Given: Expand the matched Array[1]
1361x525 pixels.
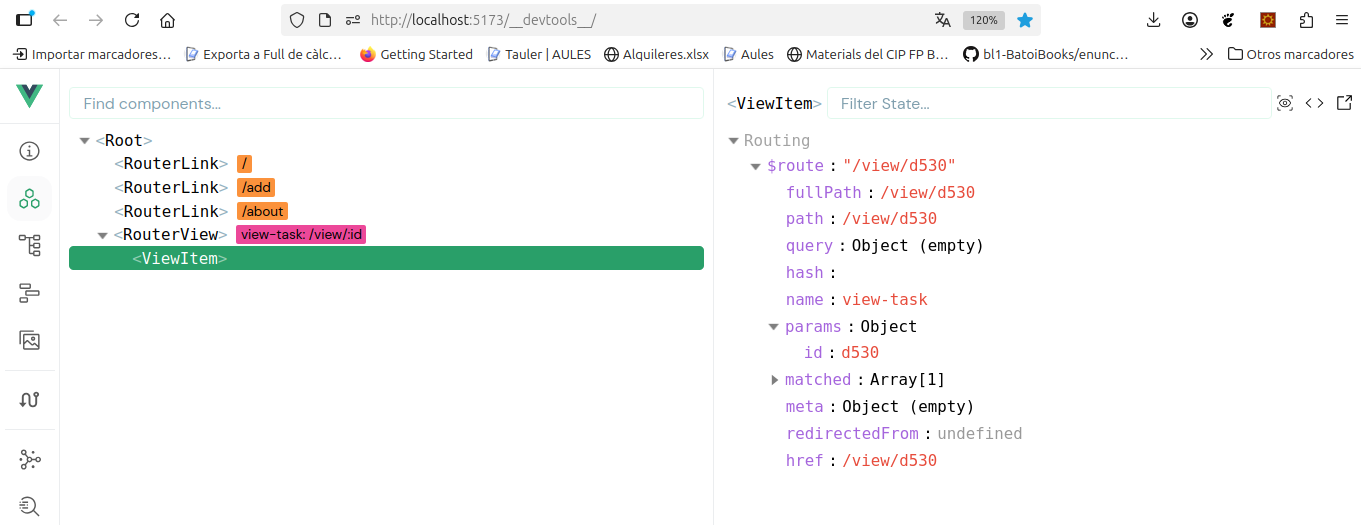Looking at the screenshot, I should (x=775, y=380).
